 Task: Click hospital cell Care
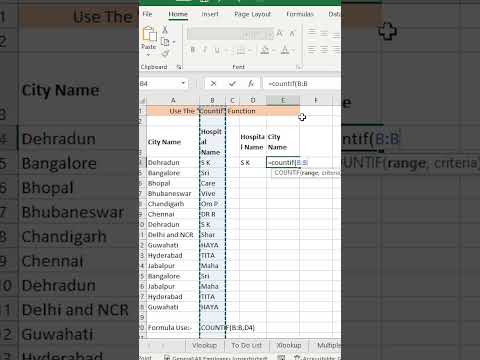(x=212, y=183)
